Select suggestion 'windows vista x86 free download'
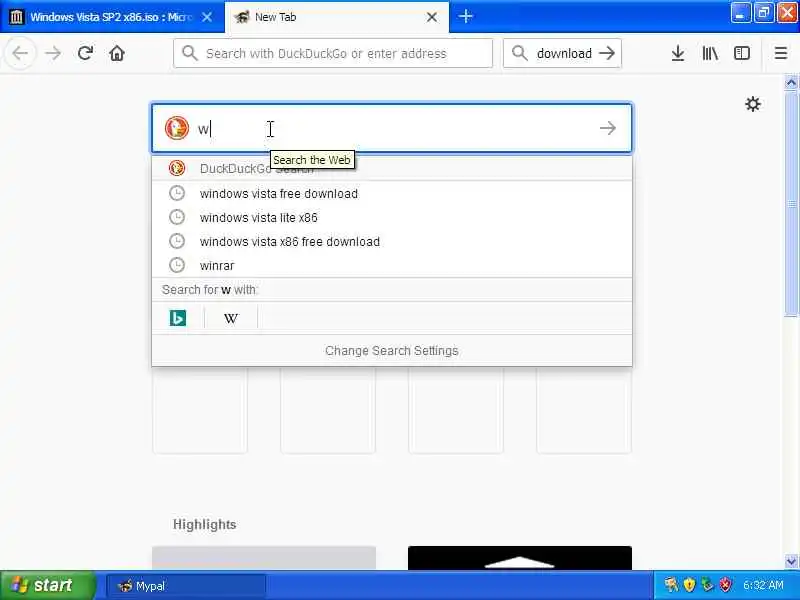This screenshot has height=600, width=800. tap(392, 241)
